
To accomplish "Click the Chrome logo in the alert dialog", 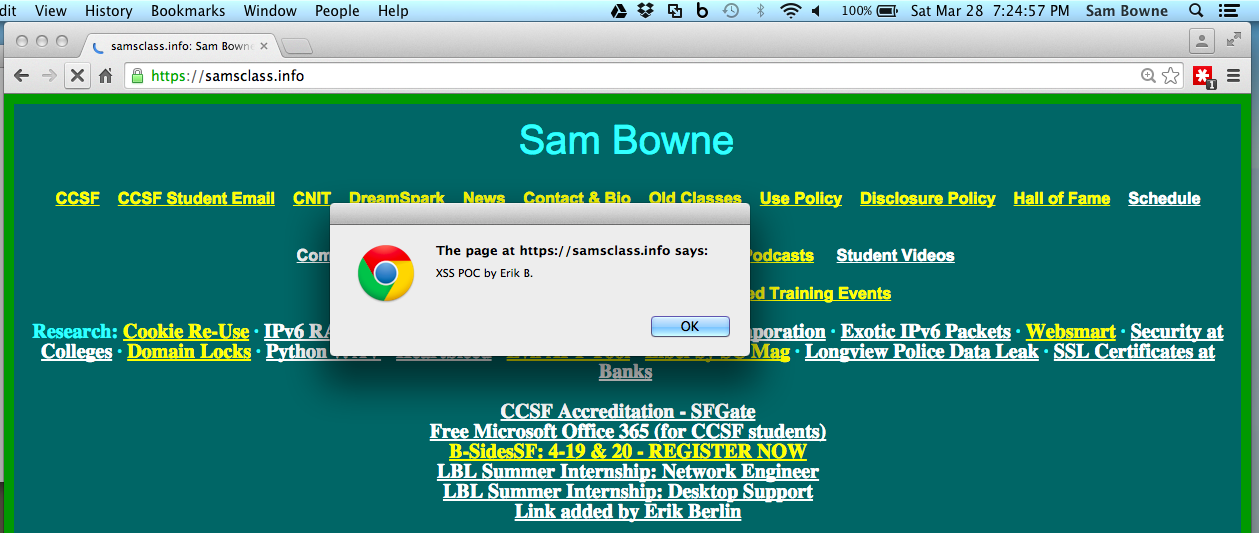I will coord(386,273).
